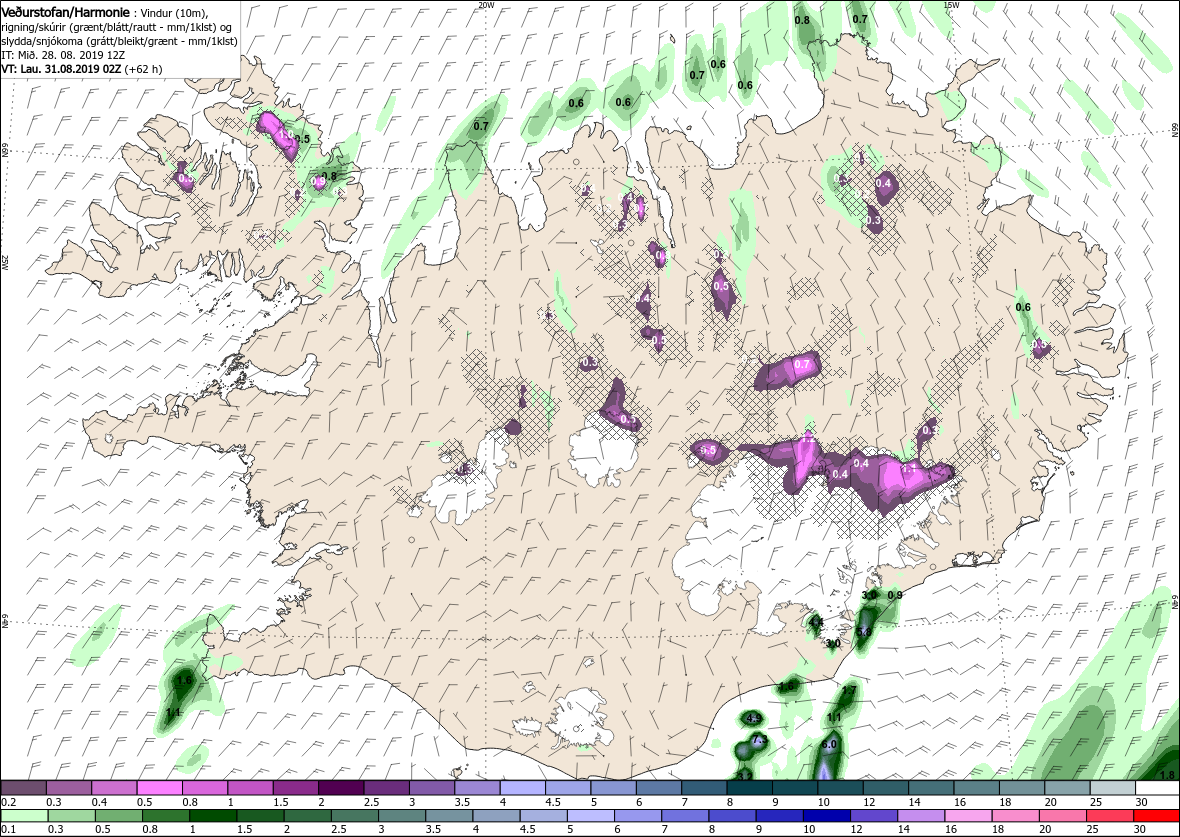Select the bright pink top-row swatch at 0.5
The width and height of the screenshot is (1180, 837).
point(160,788)
